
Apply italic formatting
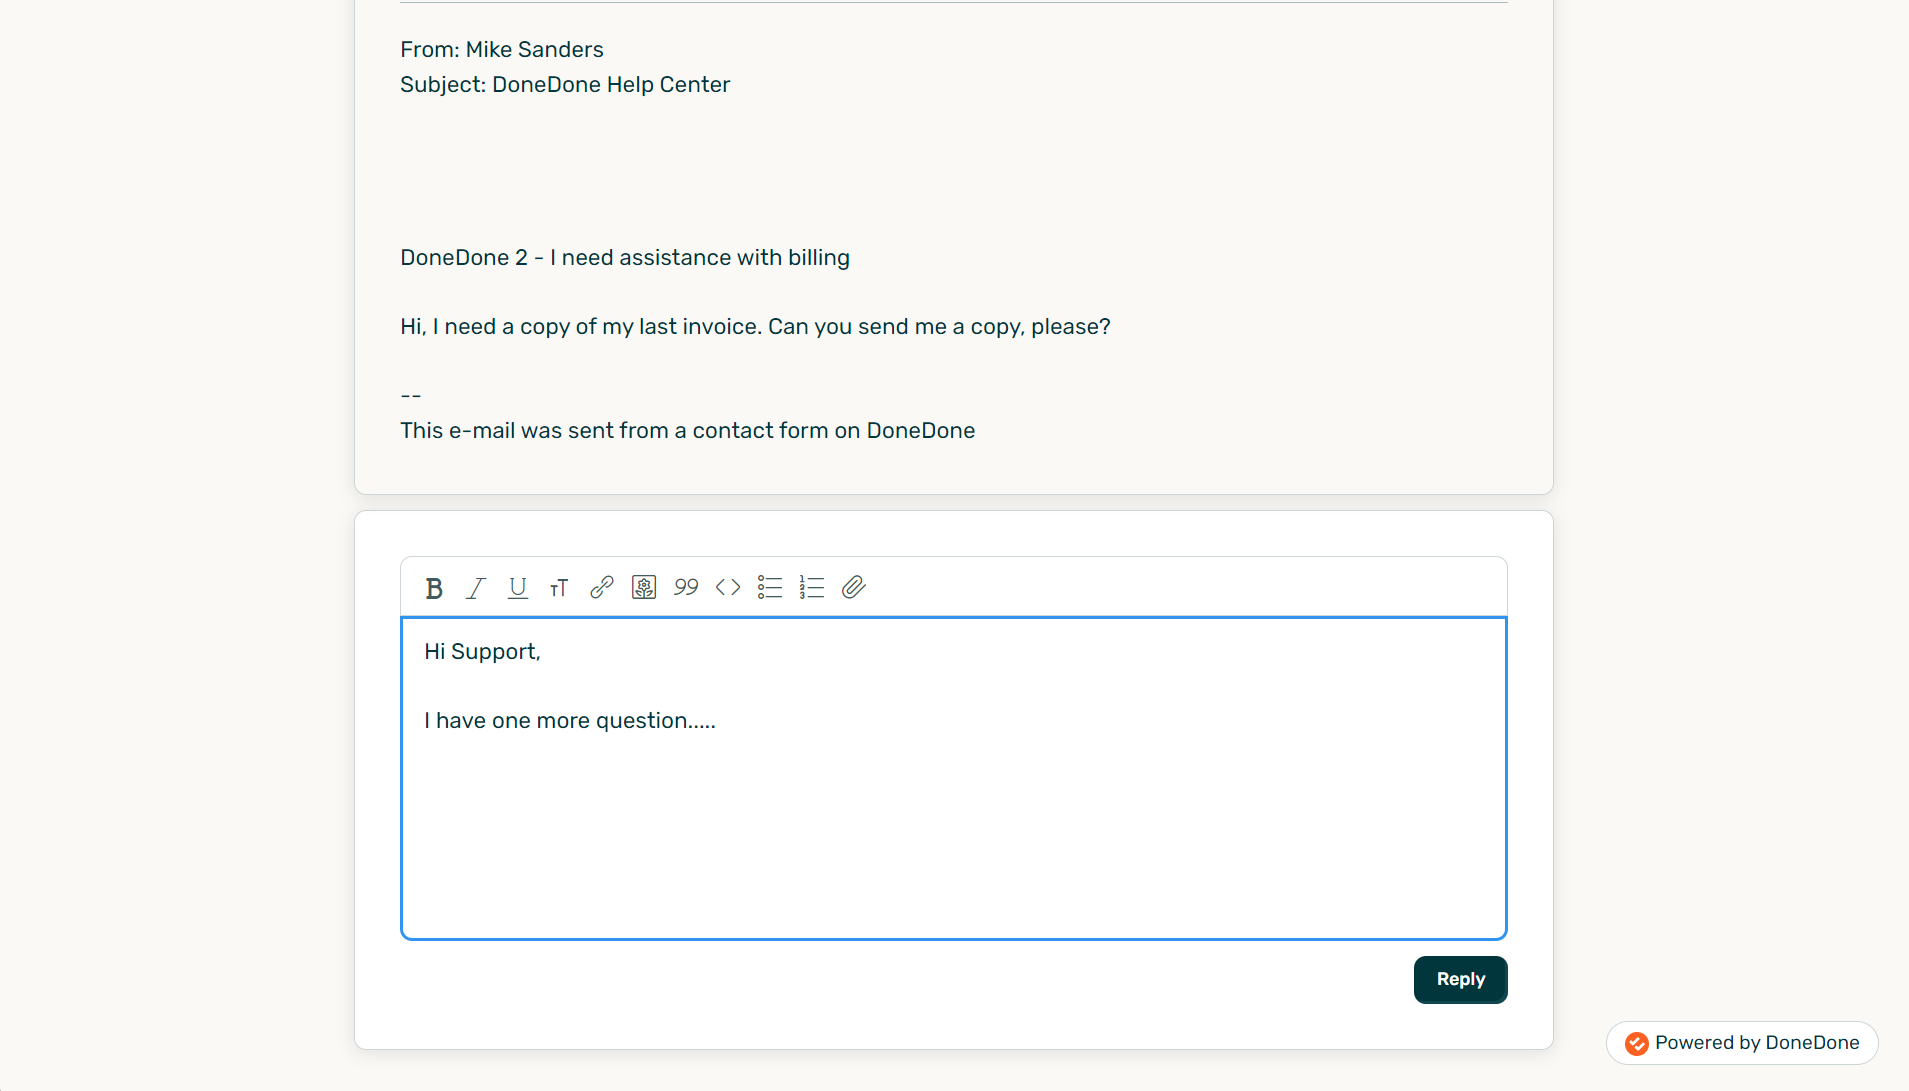coord(475,588)
